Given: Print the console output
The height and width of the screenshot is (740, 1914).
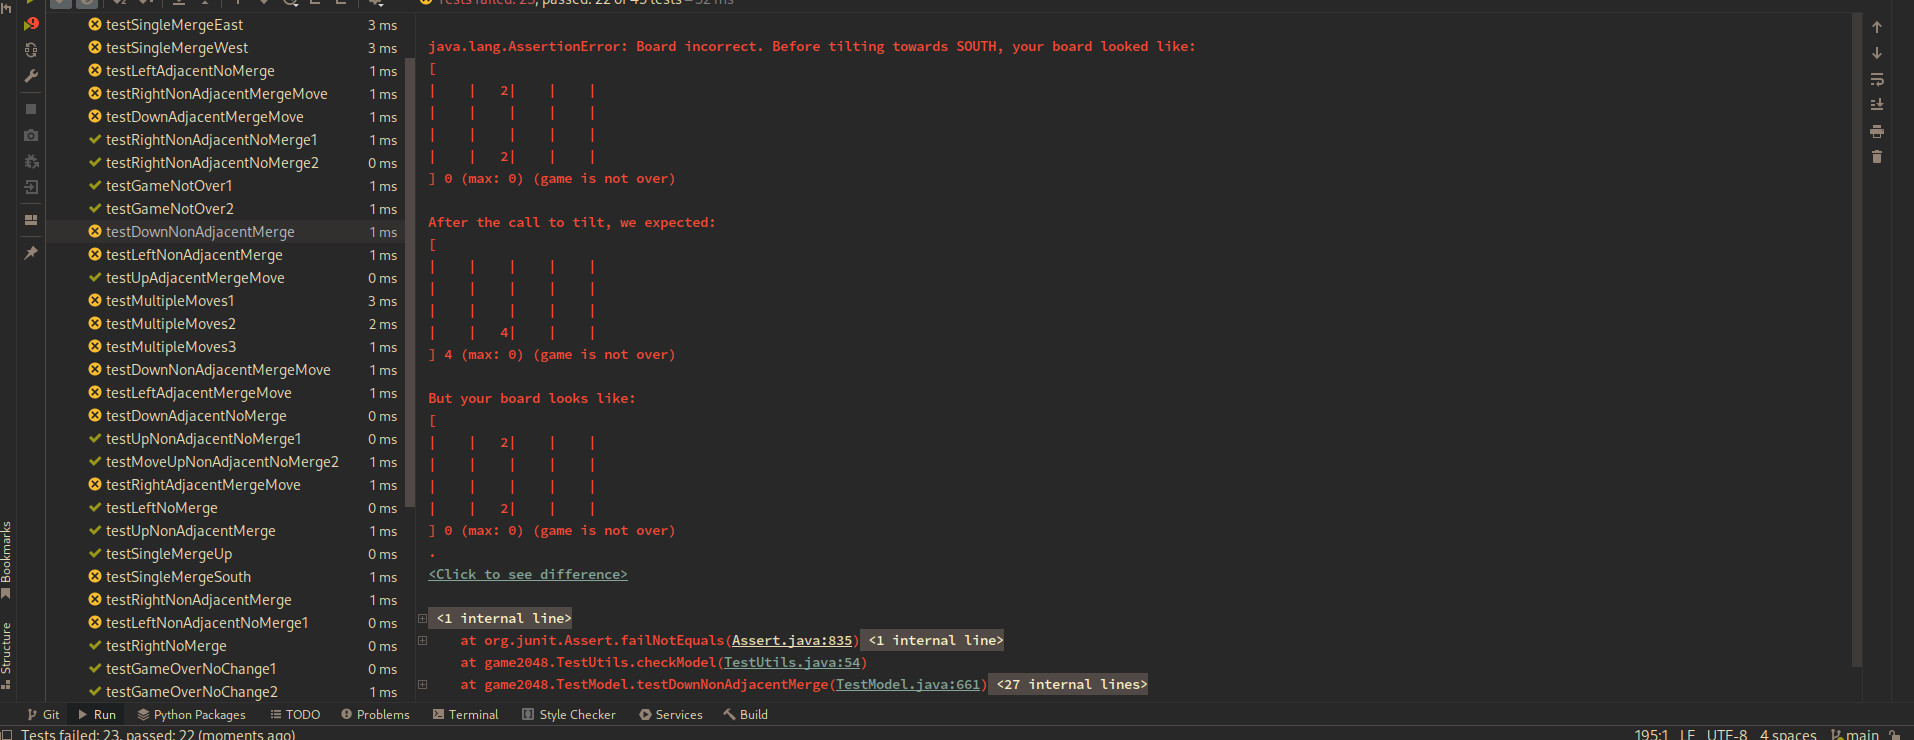Looking at the screenshot, I should pyautogui.click(x=1877, y=131).
